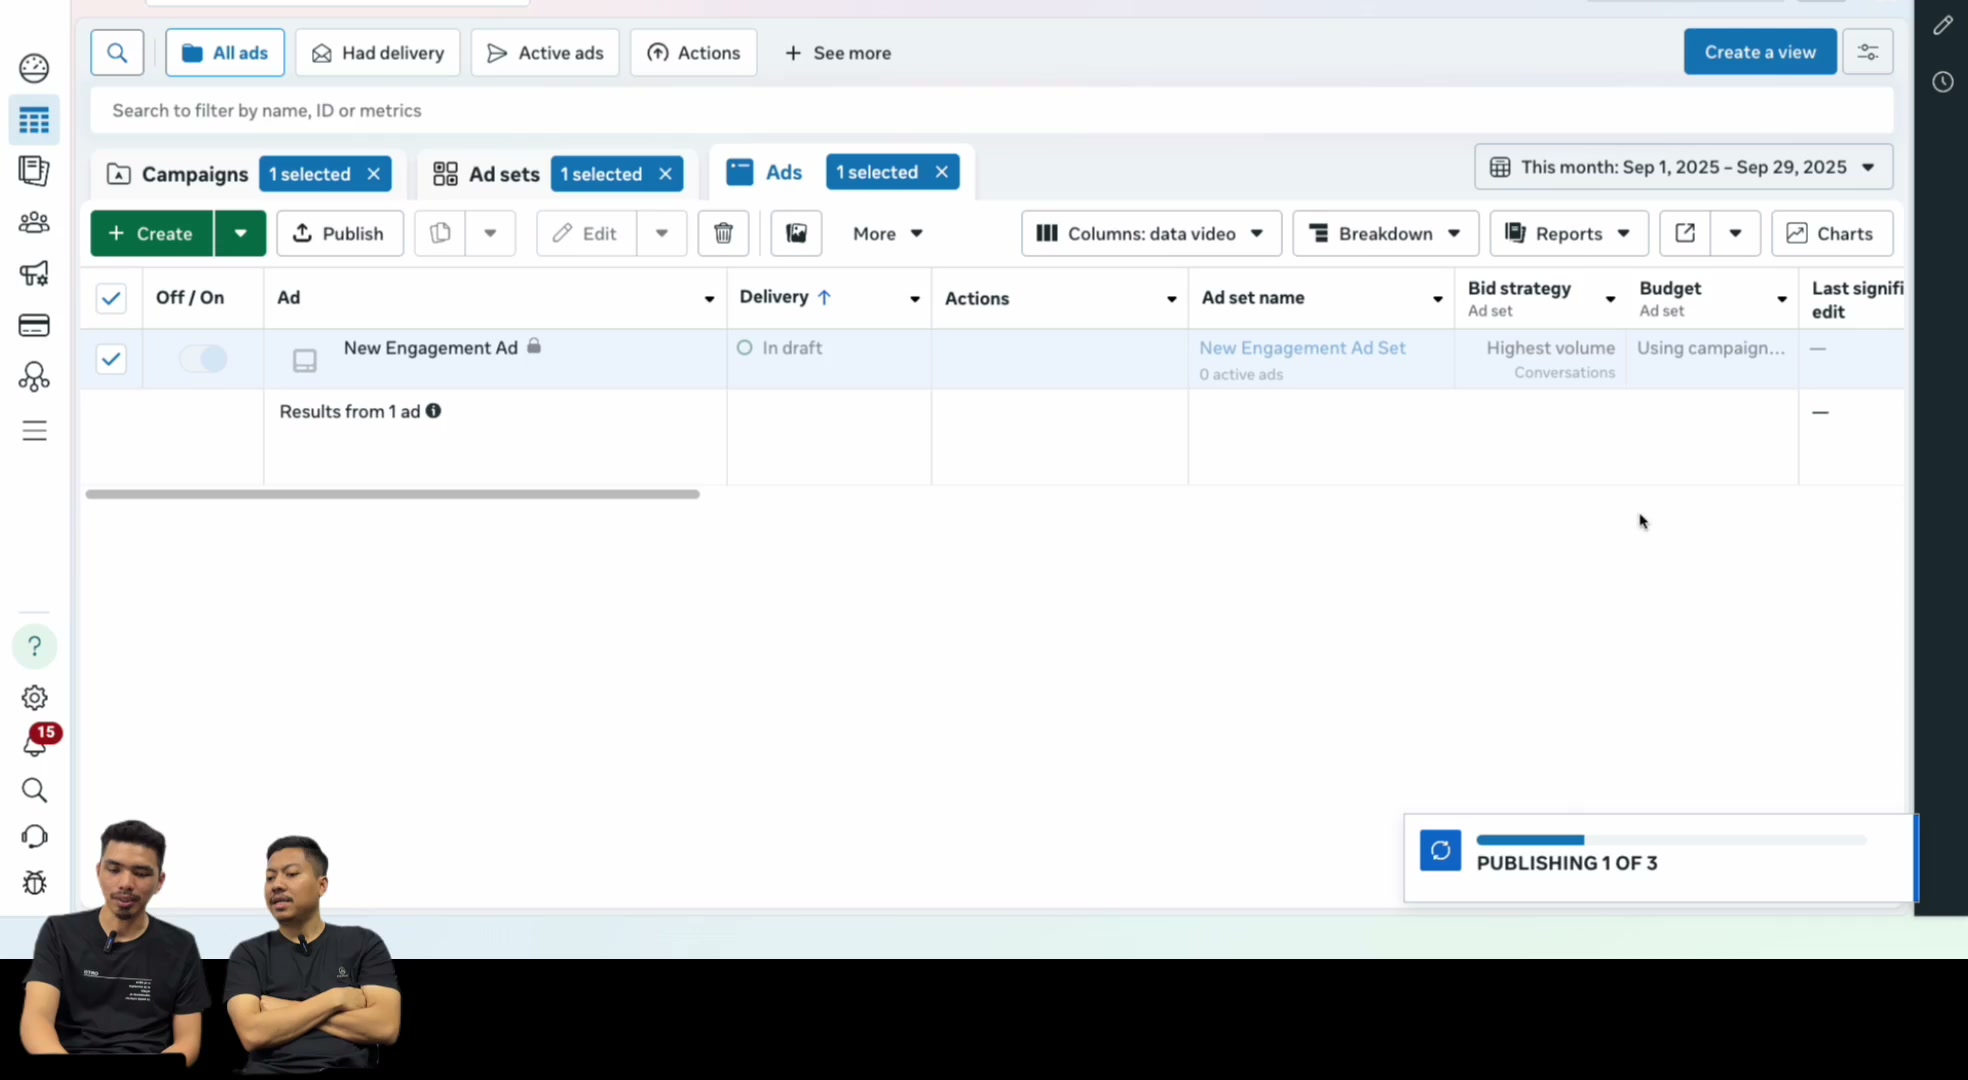The height and width of the screenshot is (1080, 1968).
Task: Uncheck the New Engagement Ad row checkbox
Action: [x=111, y=359]
